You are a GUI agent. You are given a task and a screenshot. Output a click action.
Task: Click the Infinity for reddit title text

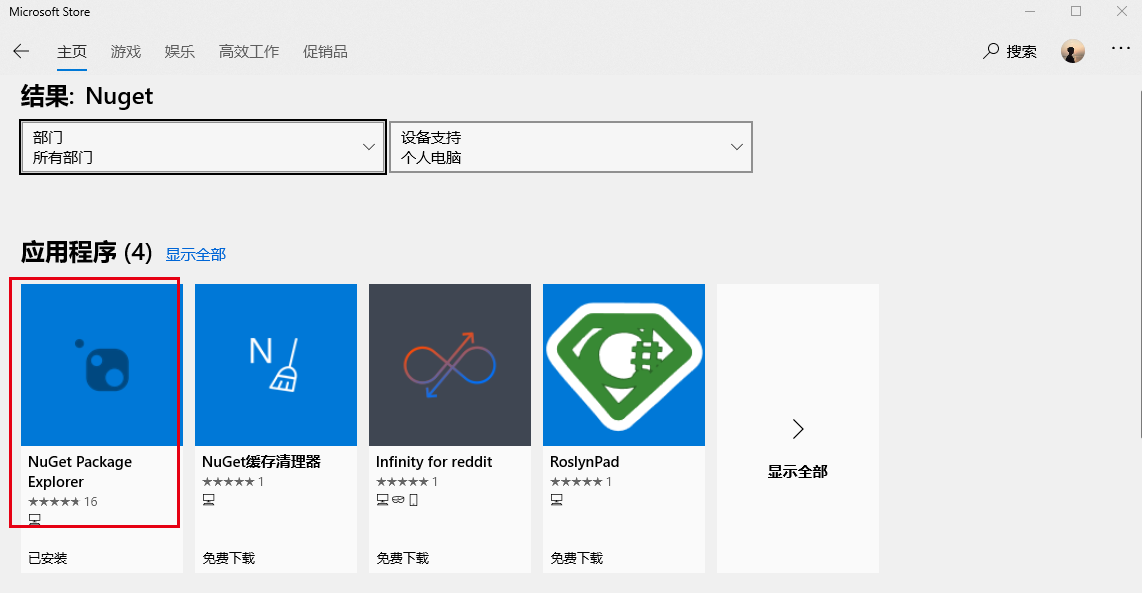coord(434,462)
